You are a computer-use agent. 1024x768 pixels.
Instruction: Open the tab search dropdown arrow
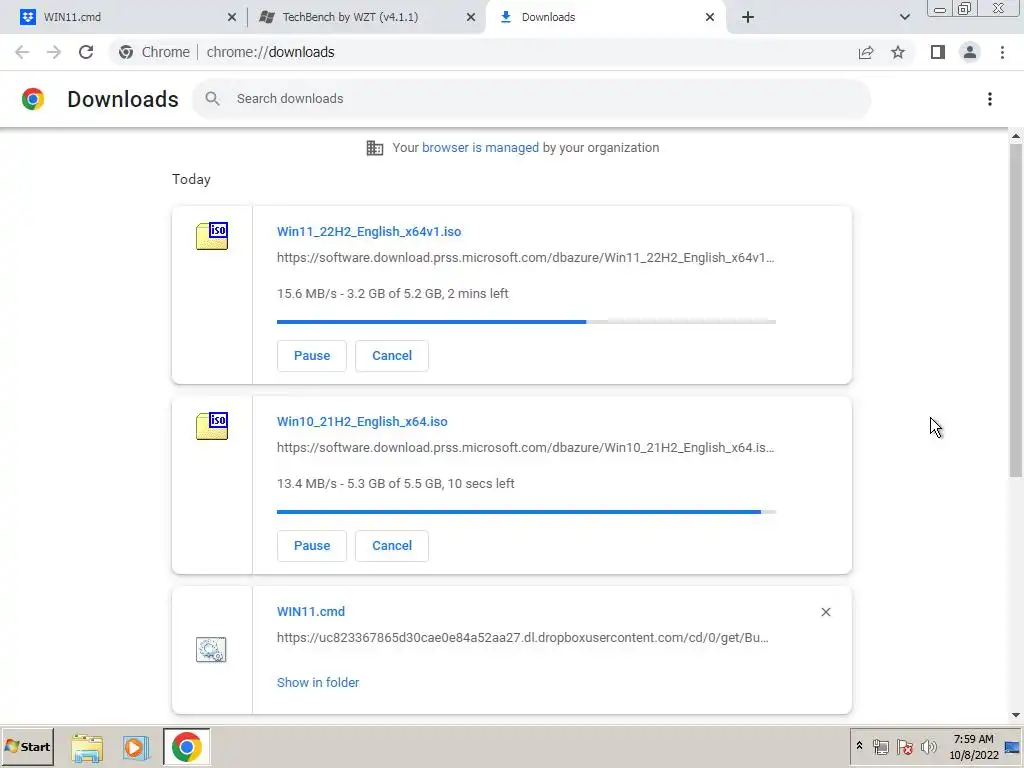click(904, 17)
